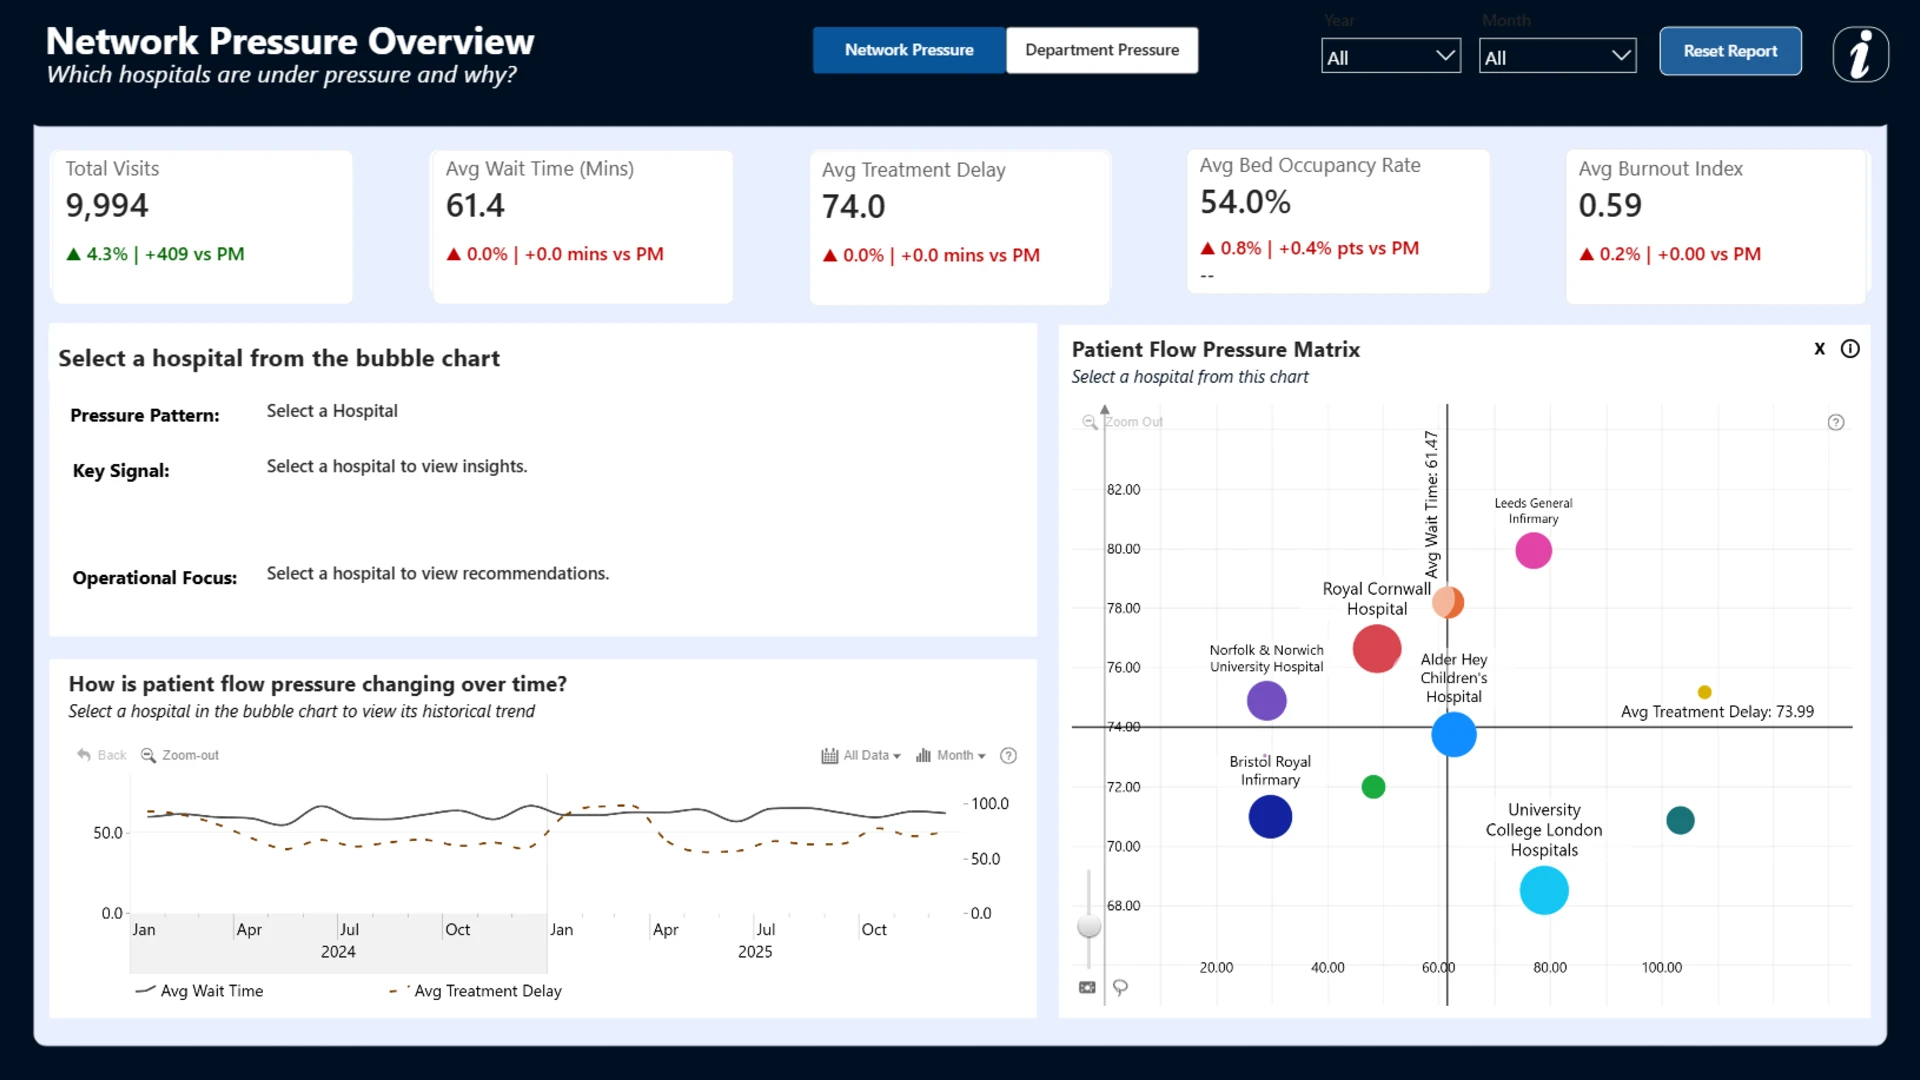Open the Month filter dropdown
The image size is (1920, 1080).
[x=1557, y=56]
